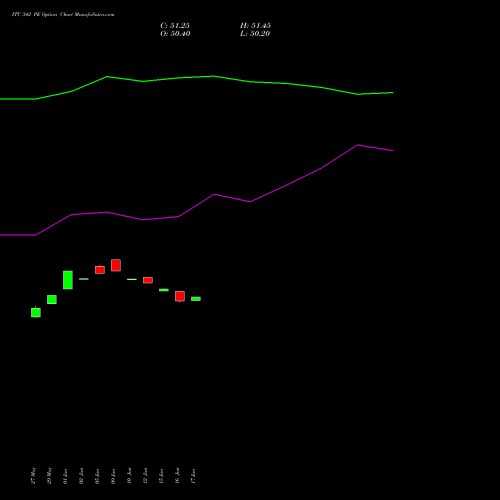Image resolution: width=500 pixels, height=500 pixels.
Task: Click the red candle on 12 Jun
Action: (148, 280)
